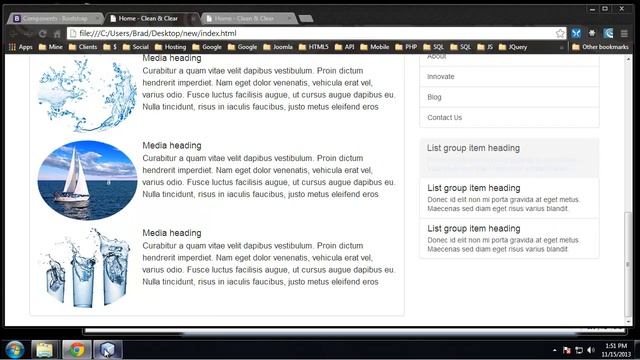
Task: Reload the page with refresh icon
Action: coord(42,34)
